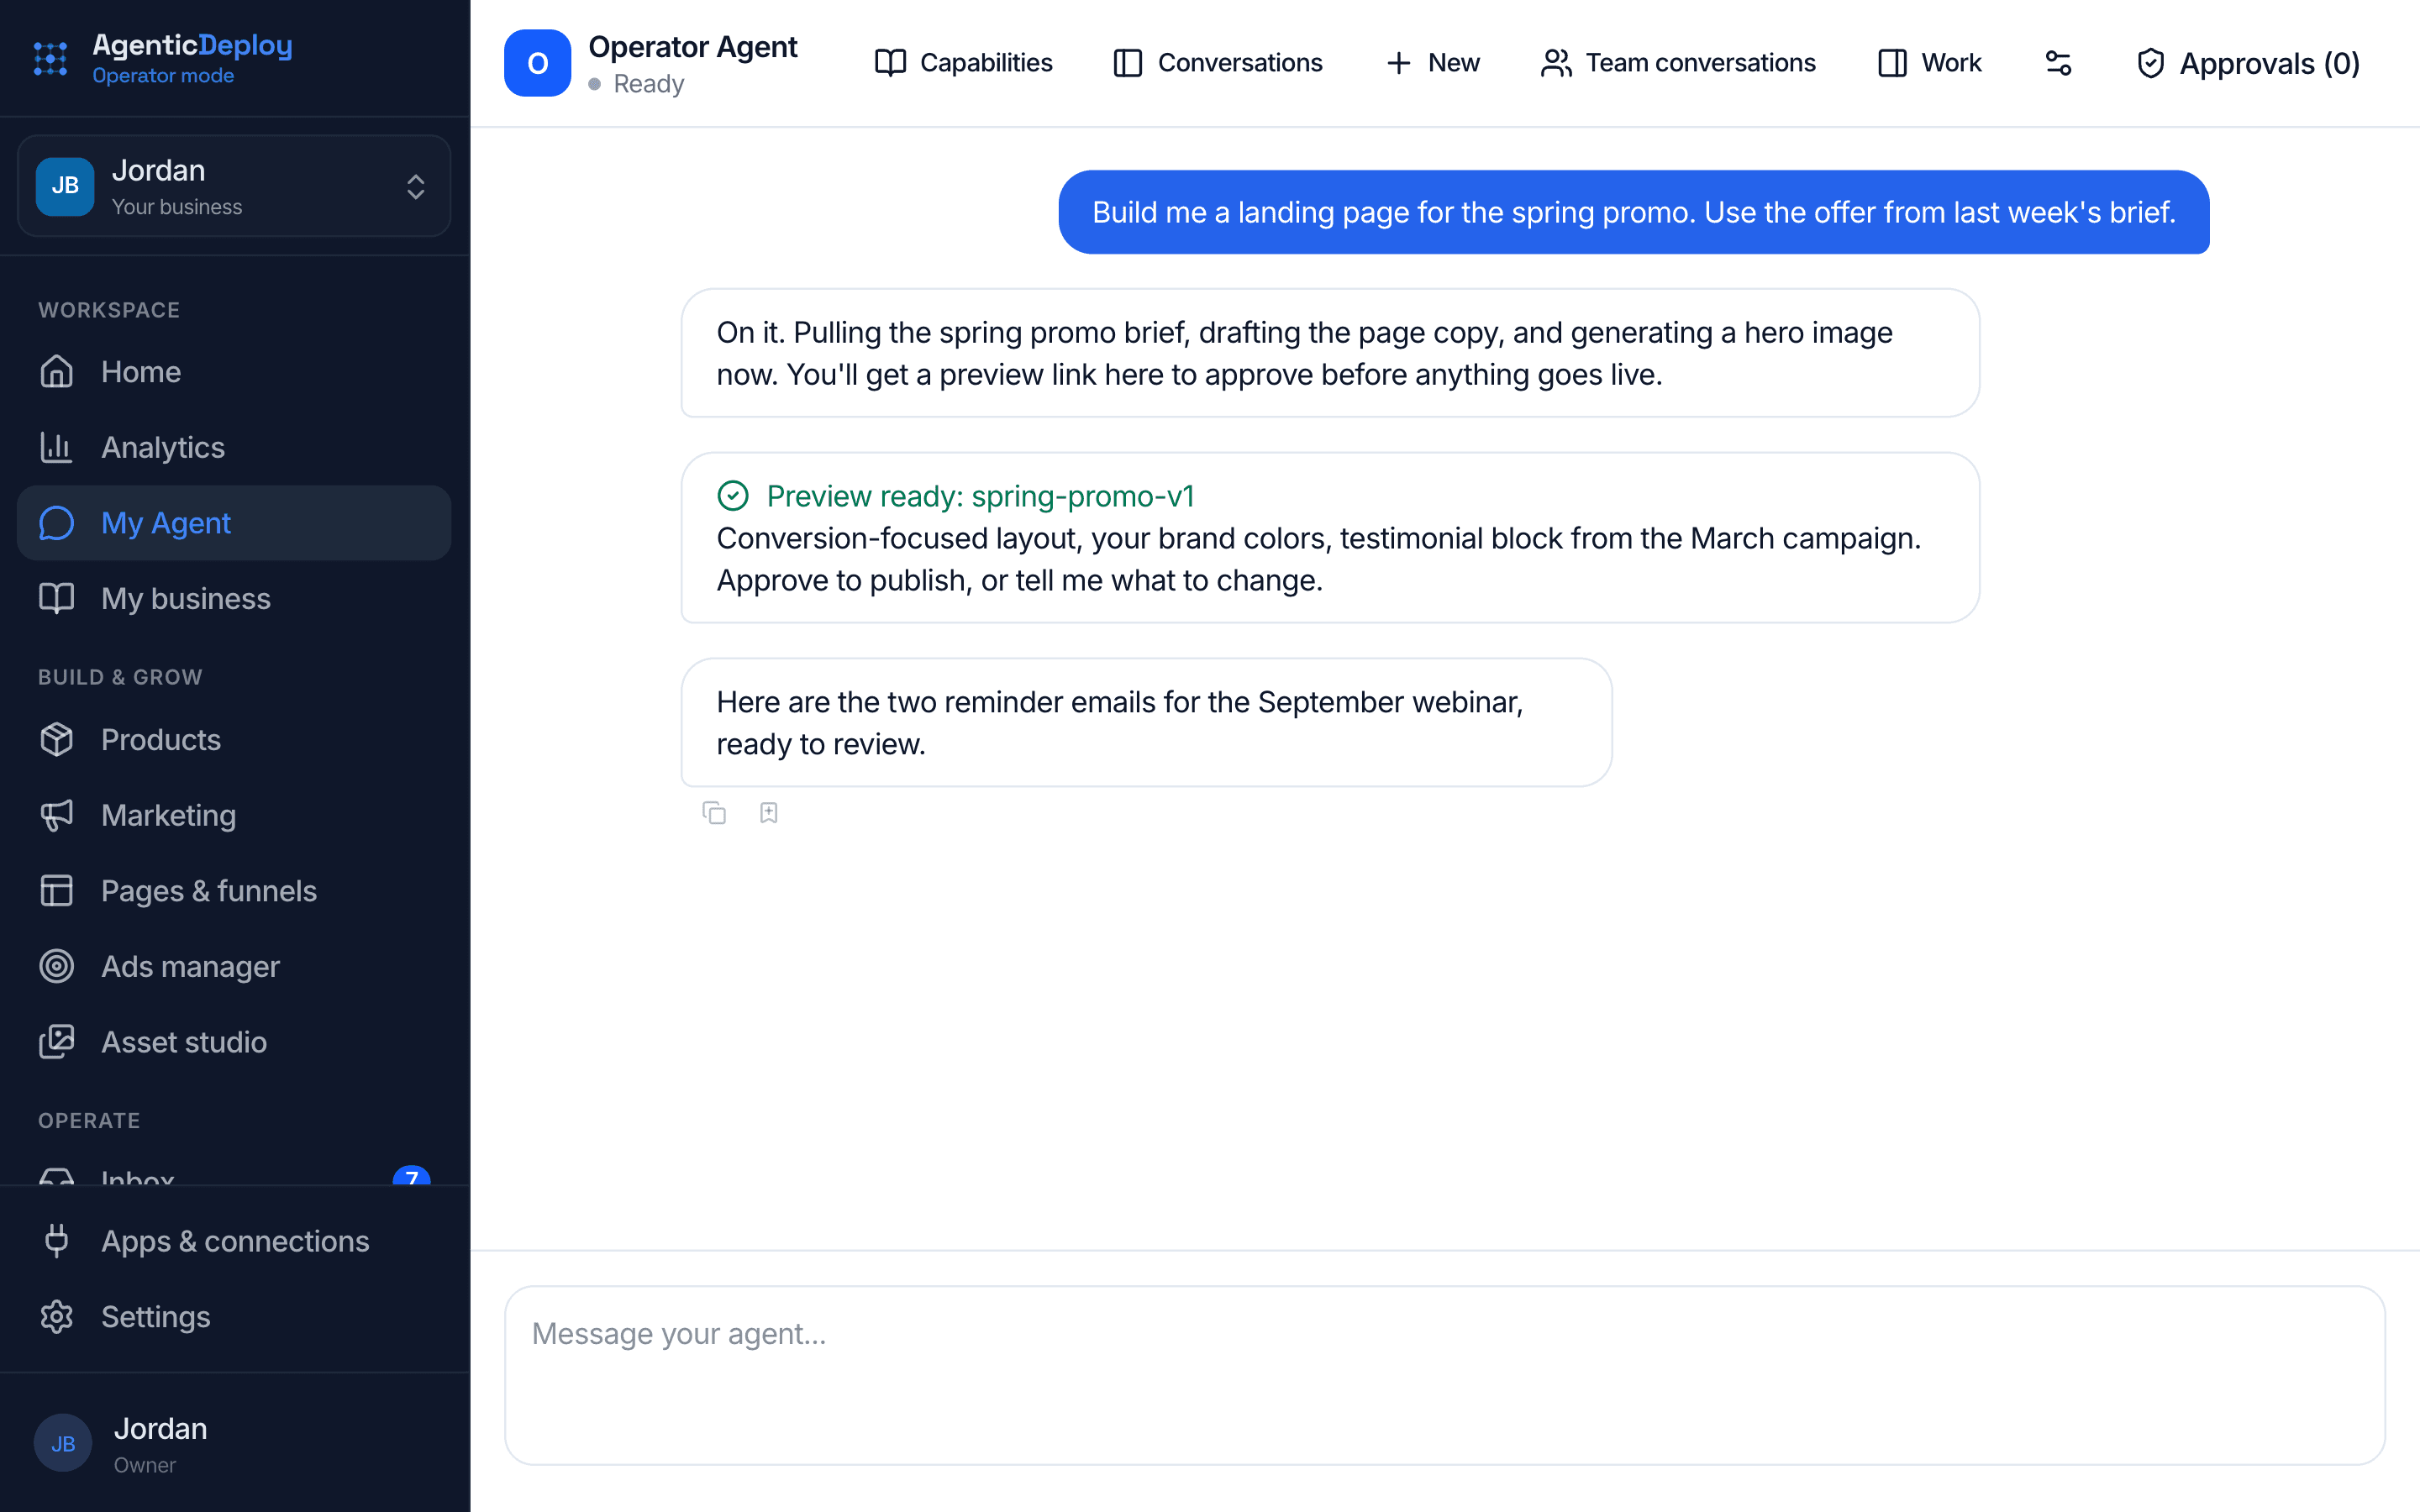Image resolution: width=2420 pixels, height=1512 pixels.
Task: Click the Home house icon
Action: point(57,372)
